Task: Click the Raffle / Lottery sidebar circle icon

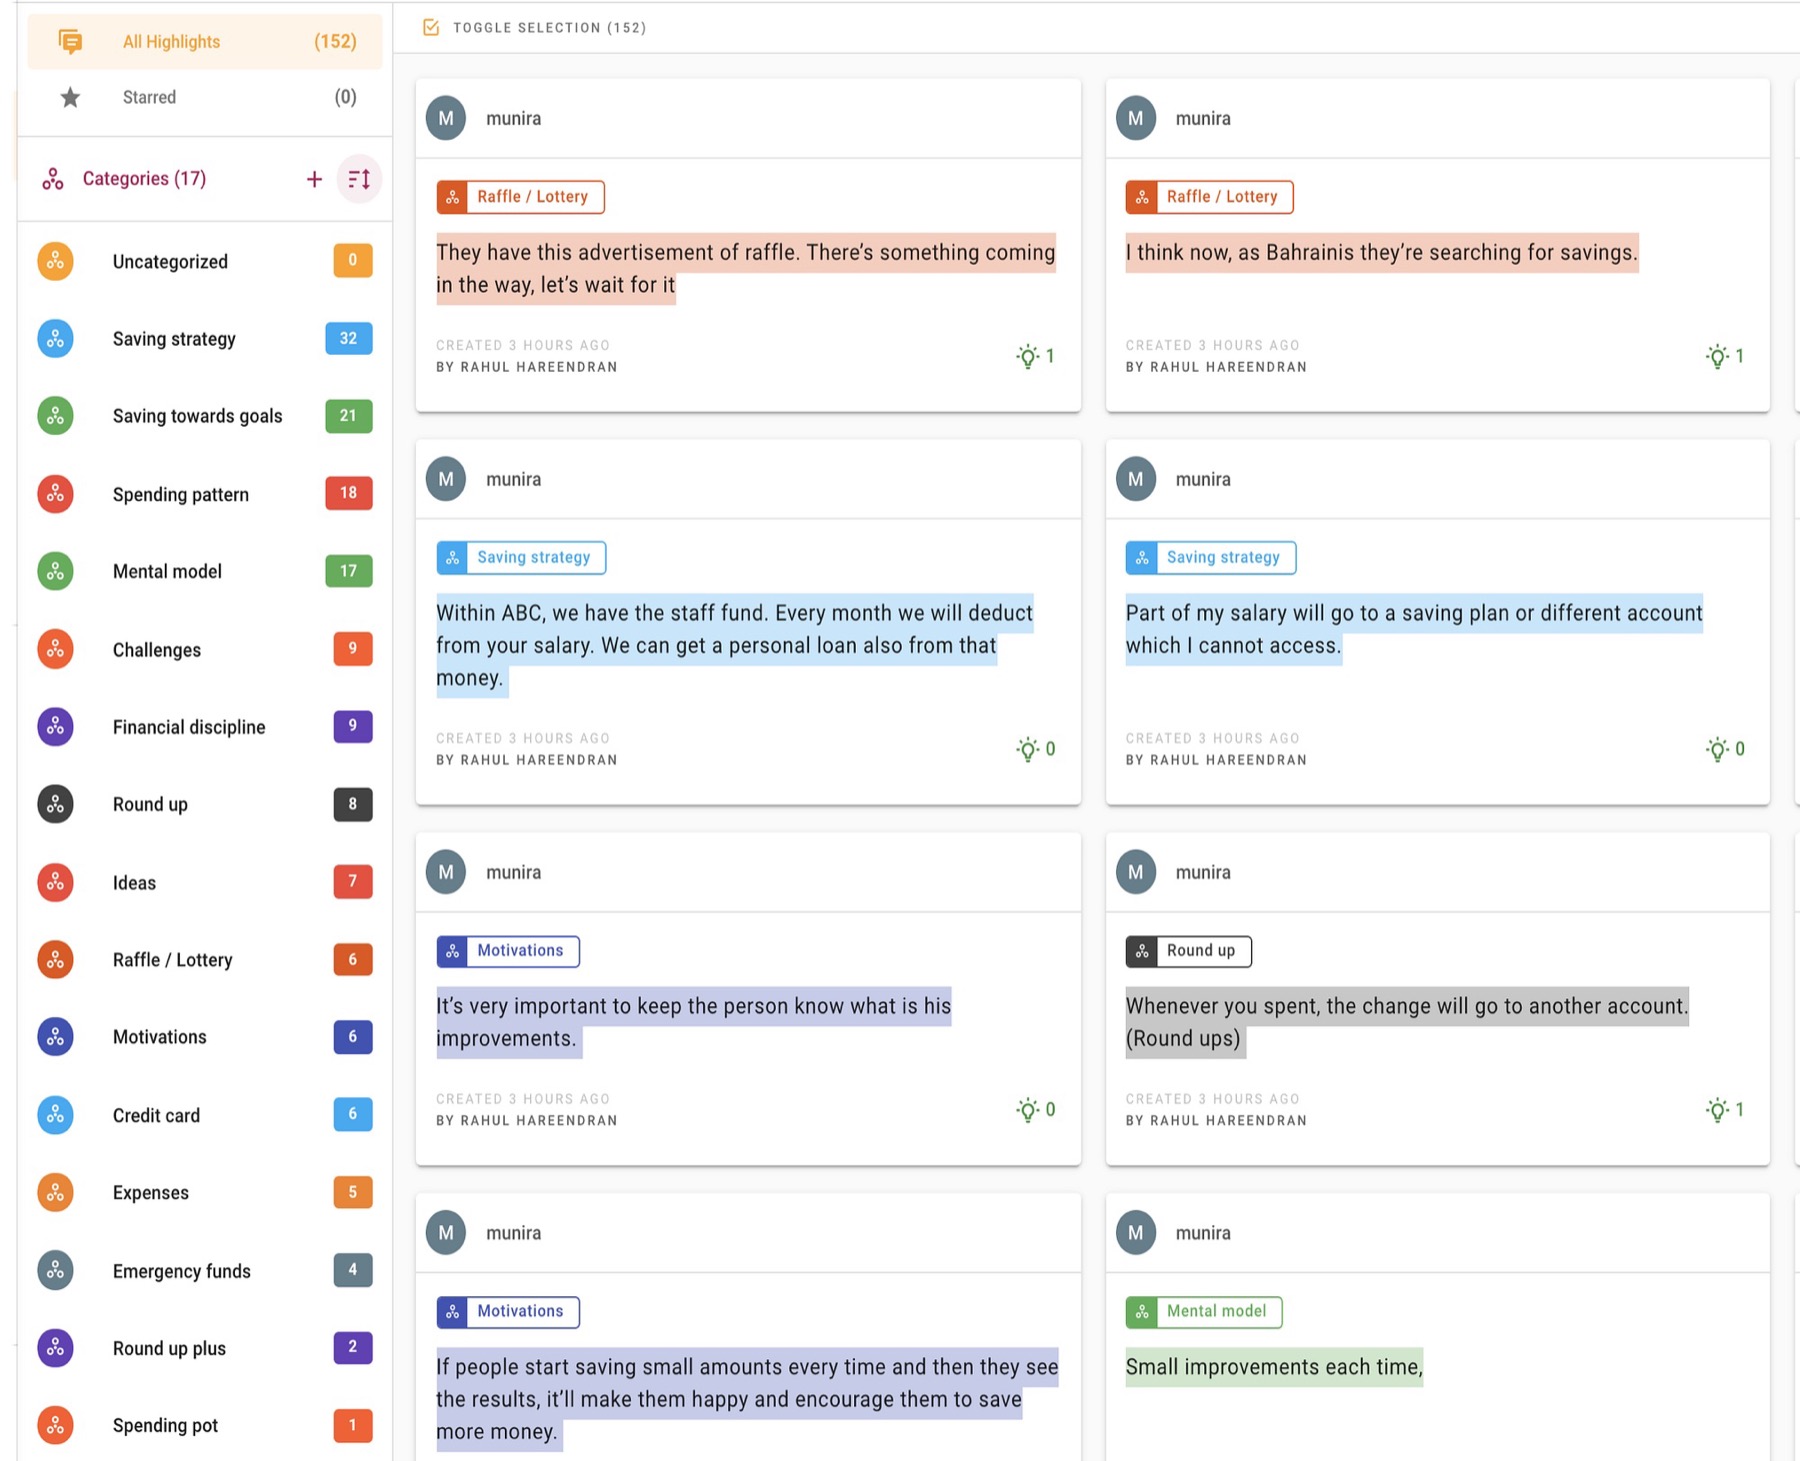Action: tap(55, 960)
